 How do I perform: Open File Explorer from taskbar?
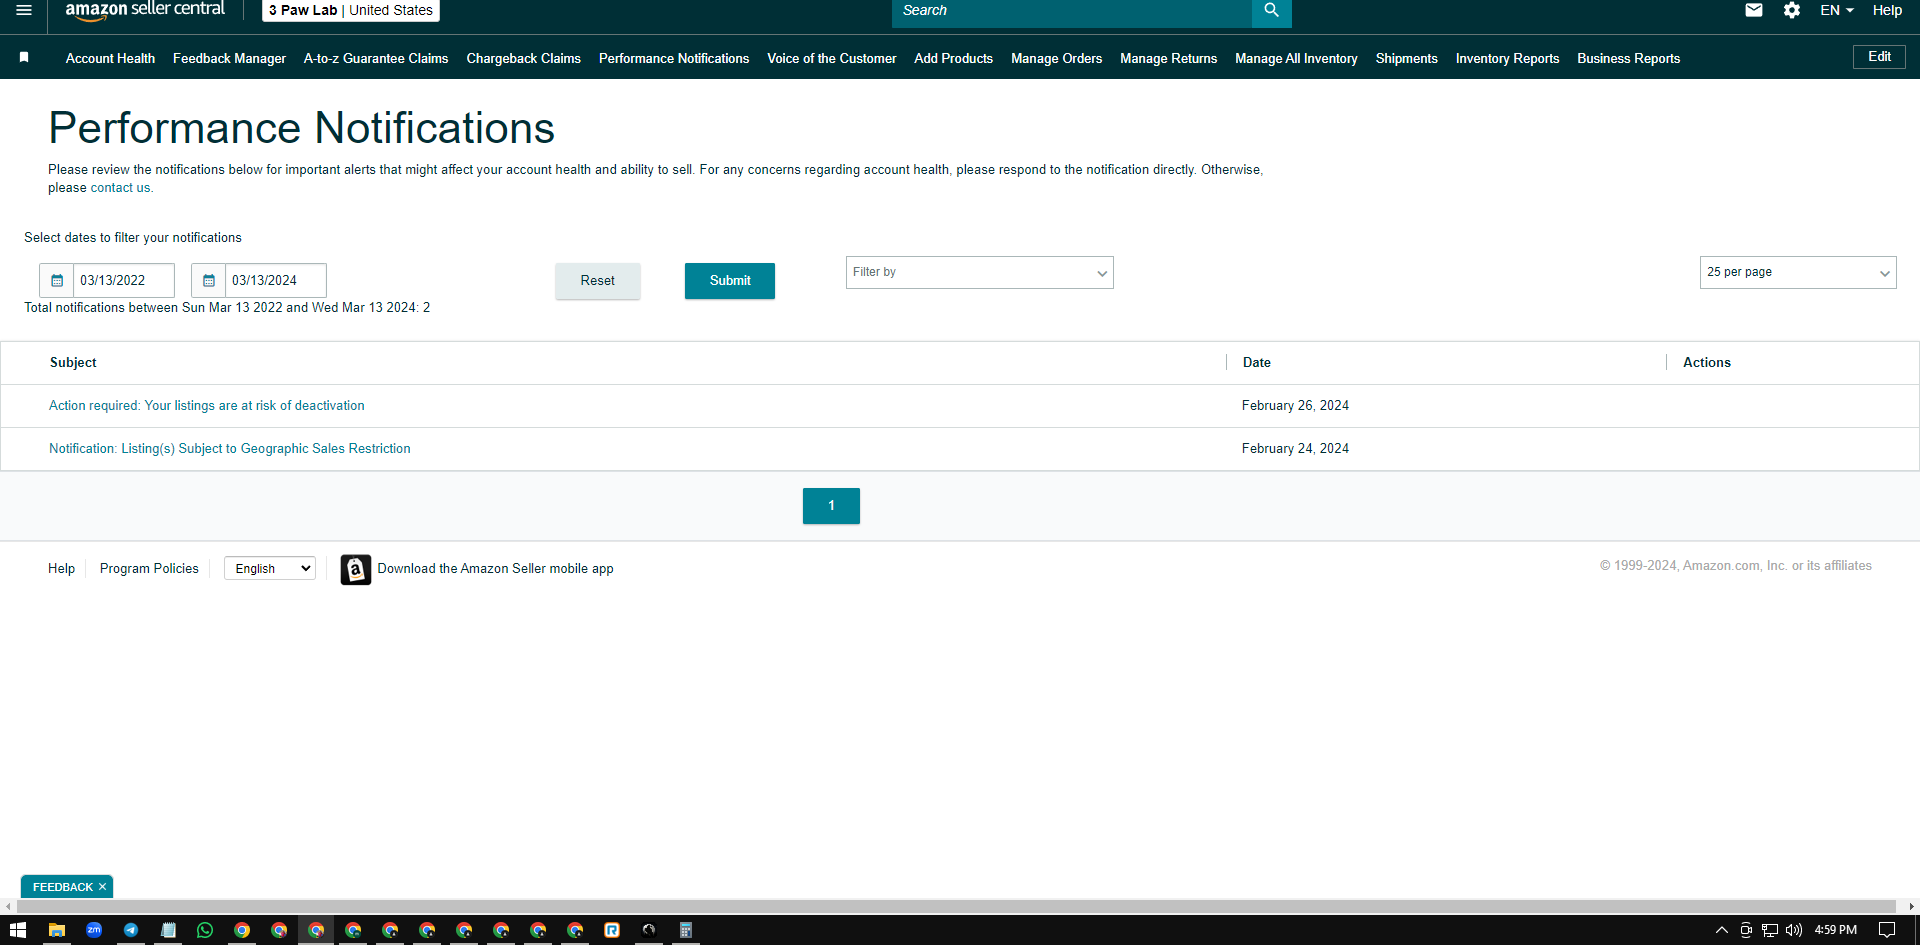click(57, 930)
